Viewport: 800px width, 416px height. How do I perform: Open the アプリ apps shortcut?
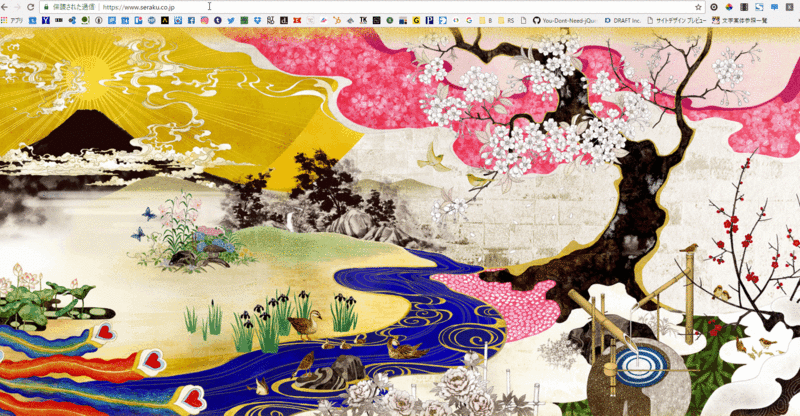[x=12, y=20]
